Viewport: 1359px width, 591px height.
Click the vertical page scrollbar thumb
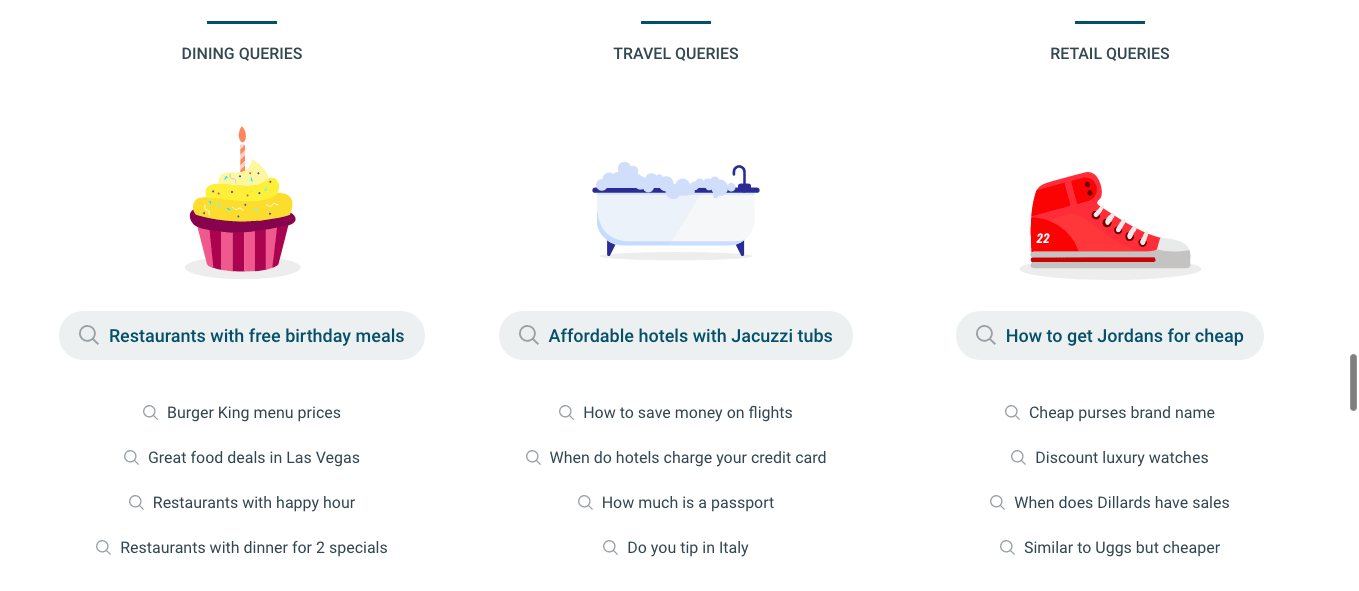point(1353,382)
